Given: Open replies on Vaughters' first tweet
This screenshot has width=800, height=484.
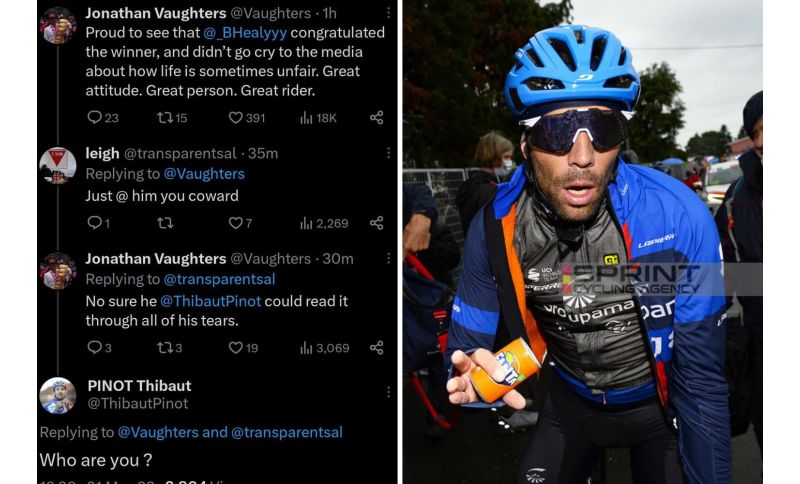Looking at the screenshot, I should tap(103, 118).
